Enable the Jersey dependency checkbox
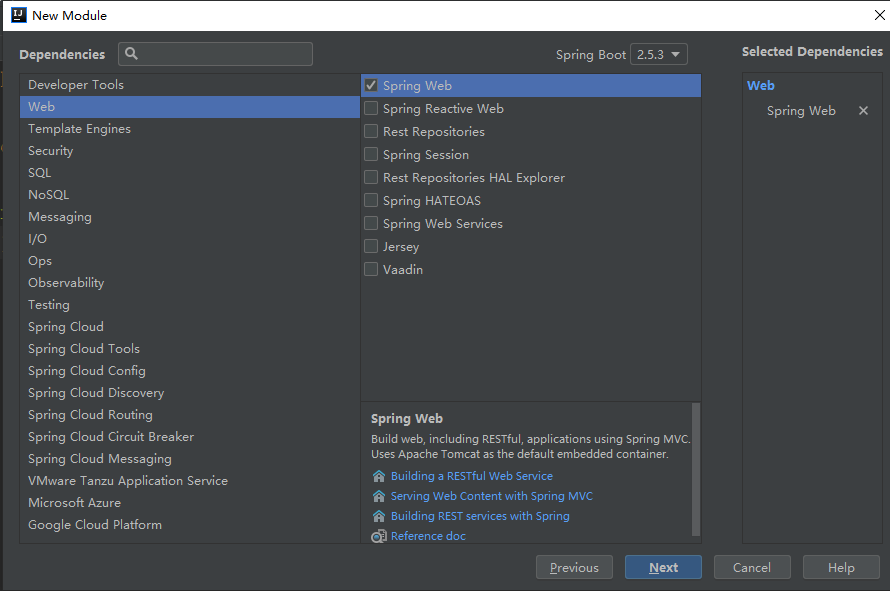The height and width of the screenshot is (591, 890). (371, 246)
